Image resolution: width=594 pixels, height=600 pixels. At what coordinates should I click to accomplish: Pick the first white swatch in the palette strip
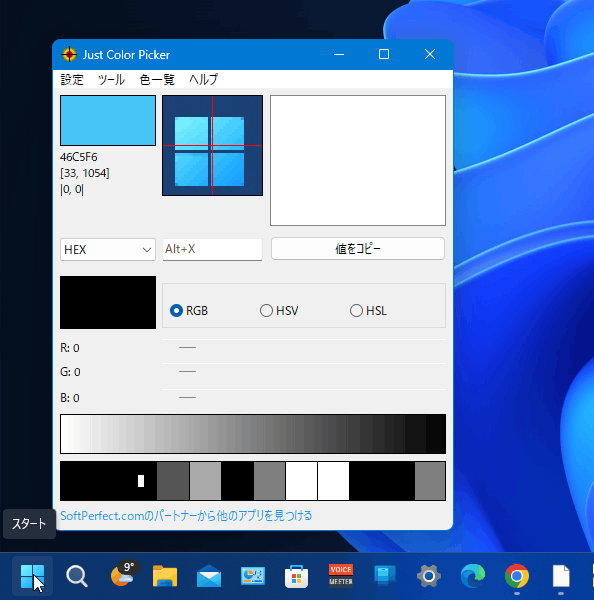point(301,481)
